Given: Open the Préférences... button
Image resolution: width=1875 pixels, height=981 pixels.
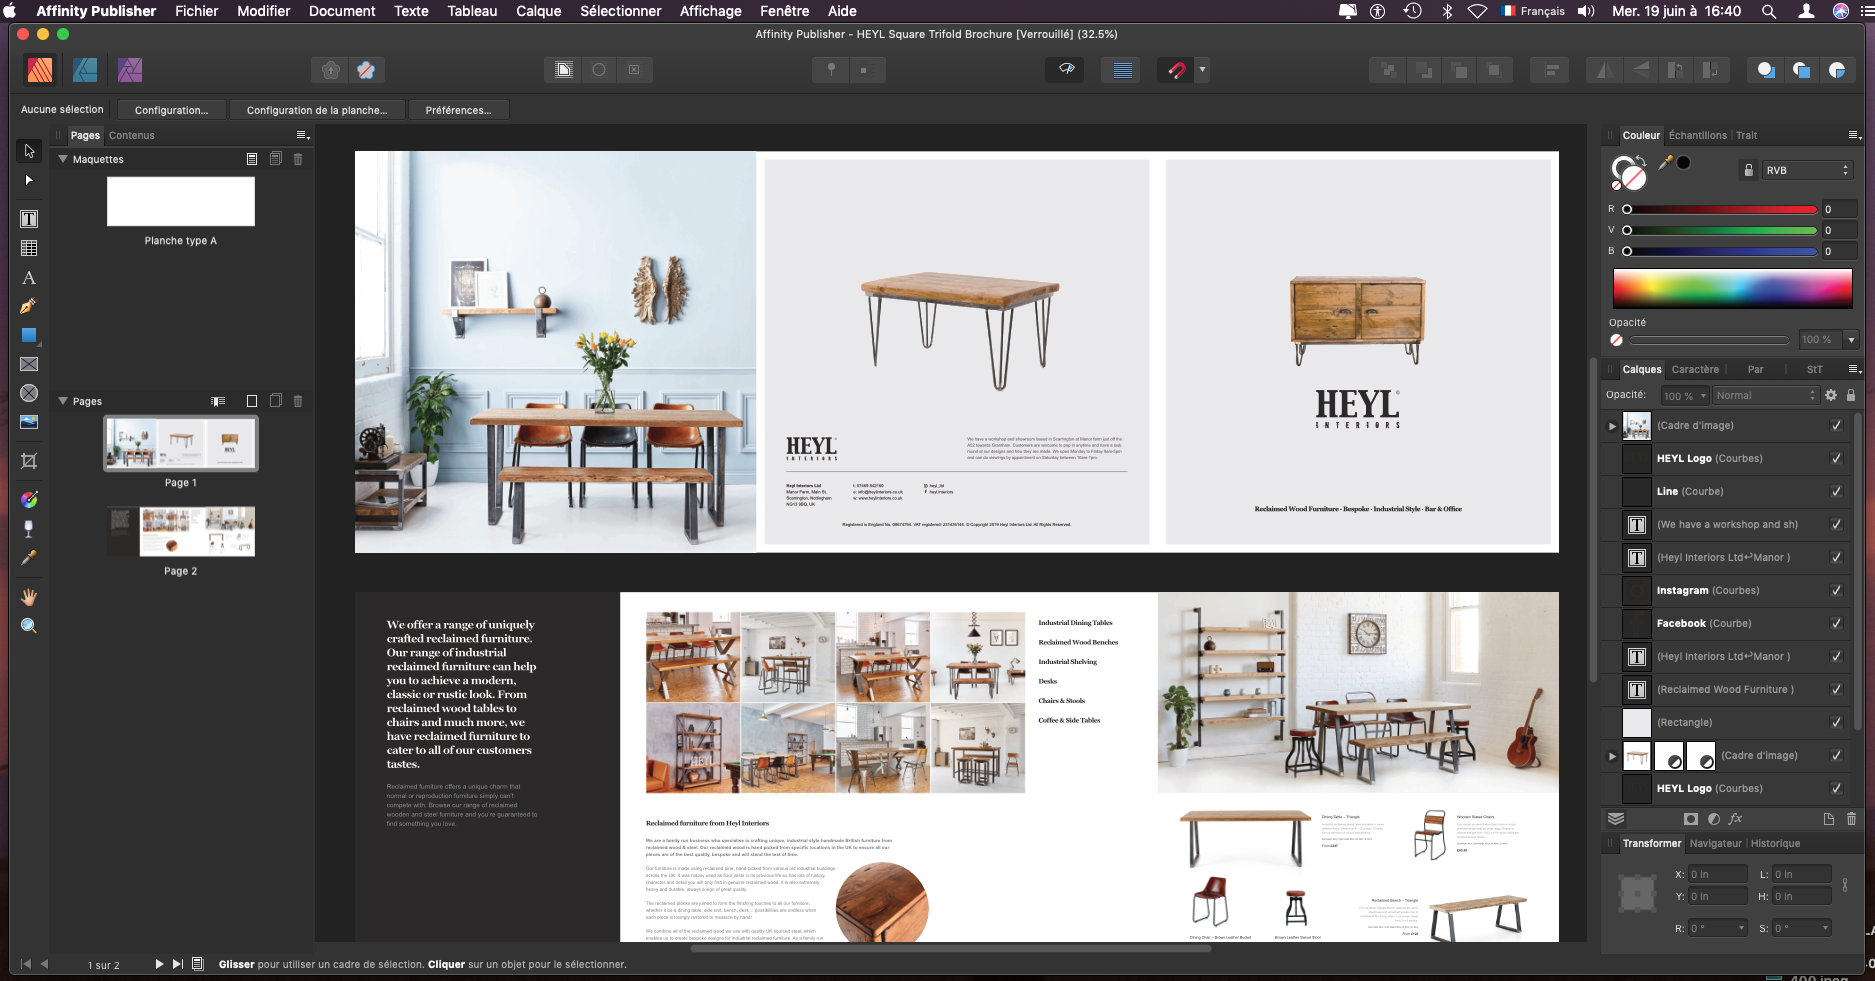Looking at the screenshot, I should coord(458,110).
